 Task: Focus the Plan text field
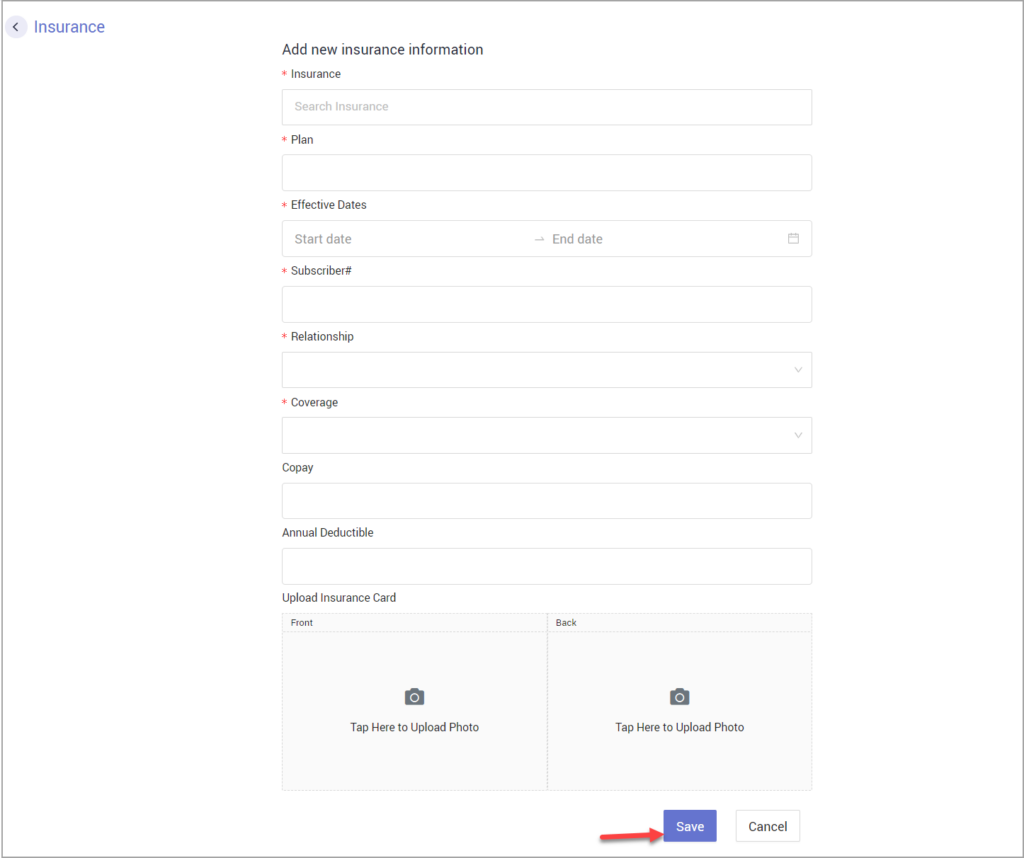[x=546, y=173]
